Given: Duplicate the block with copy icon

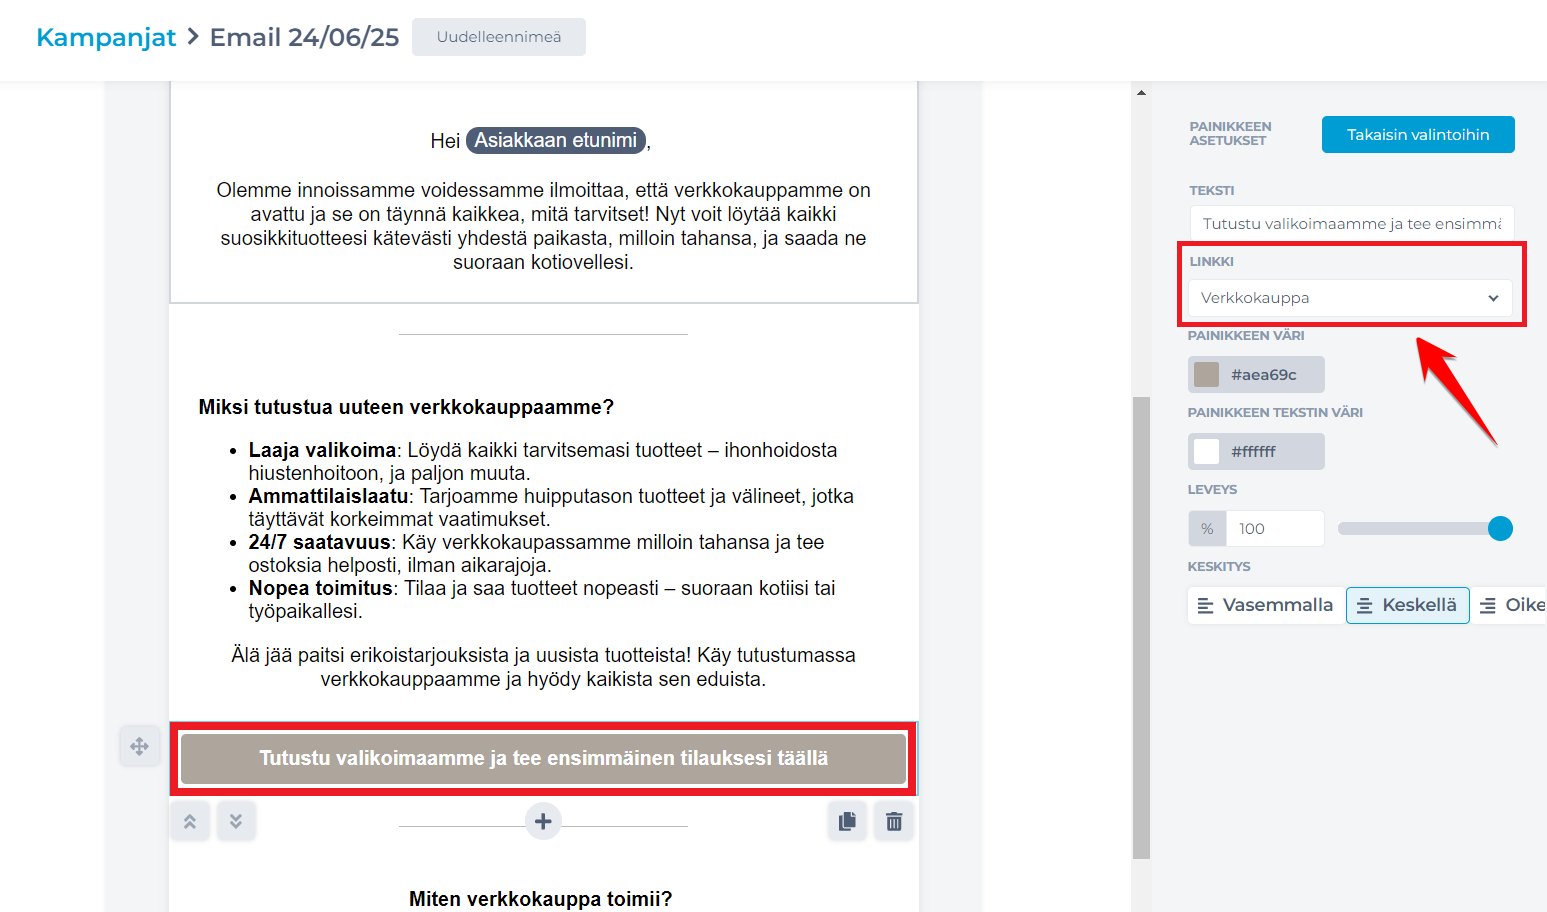Looking at the screenshot, I should click(847, 822).
